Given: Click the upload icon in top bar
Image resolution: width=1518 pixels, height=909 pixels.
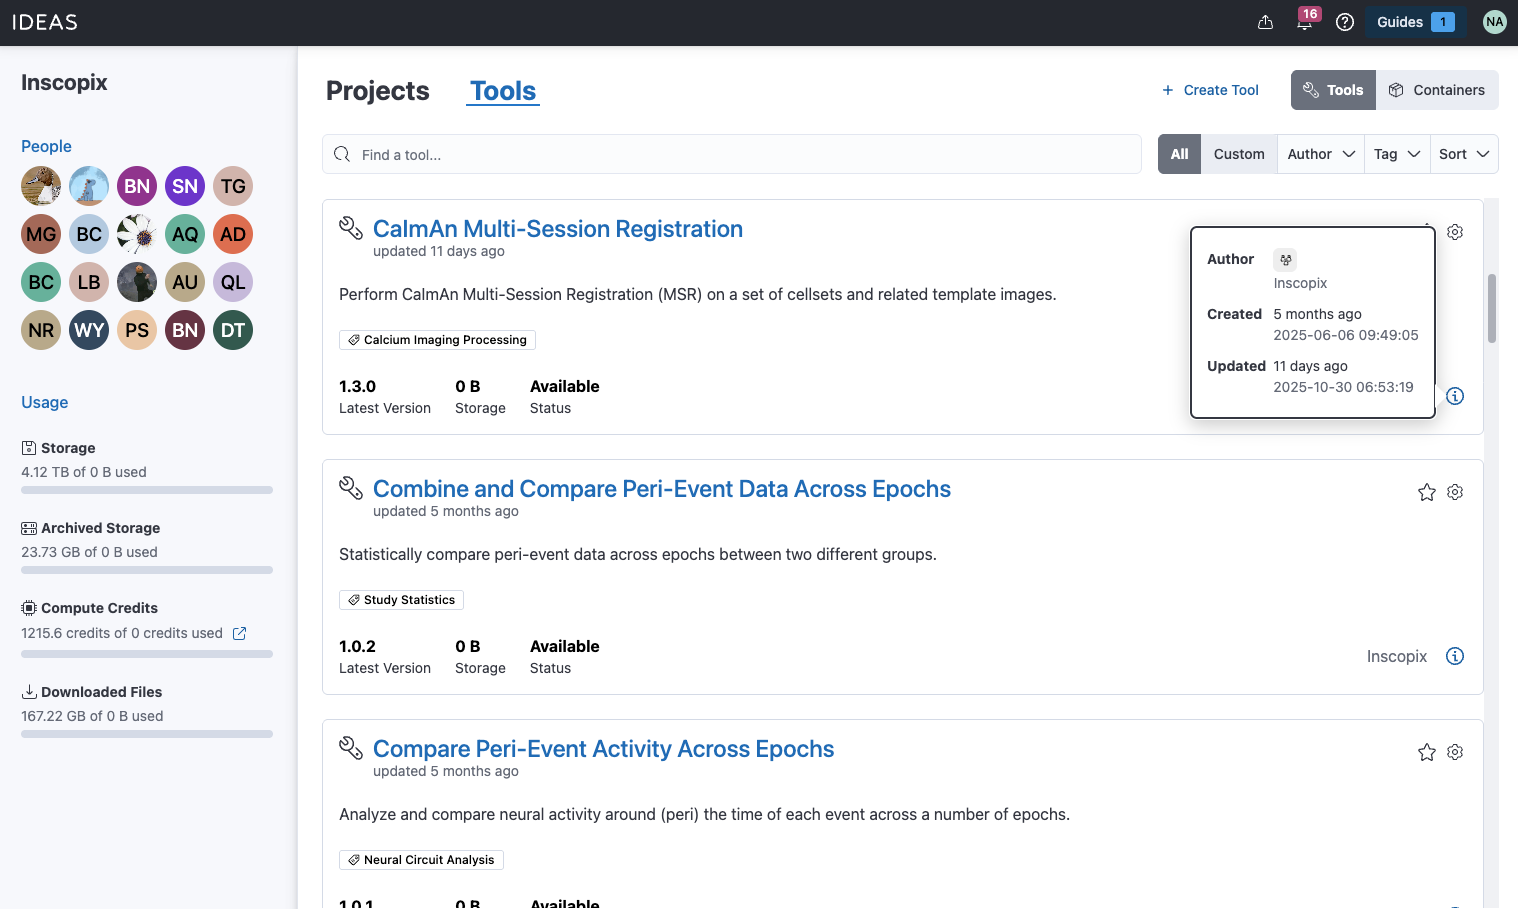Looking at the screenshot, I should click(1265, 22).
